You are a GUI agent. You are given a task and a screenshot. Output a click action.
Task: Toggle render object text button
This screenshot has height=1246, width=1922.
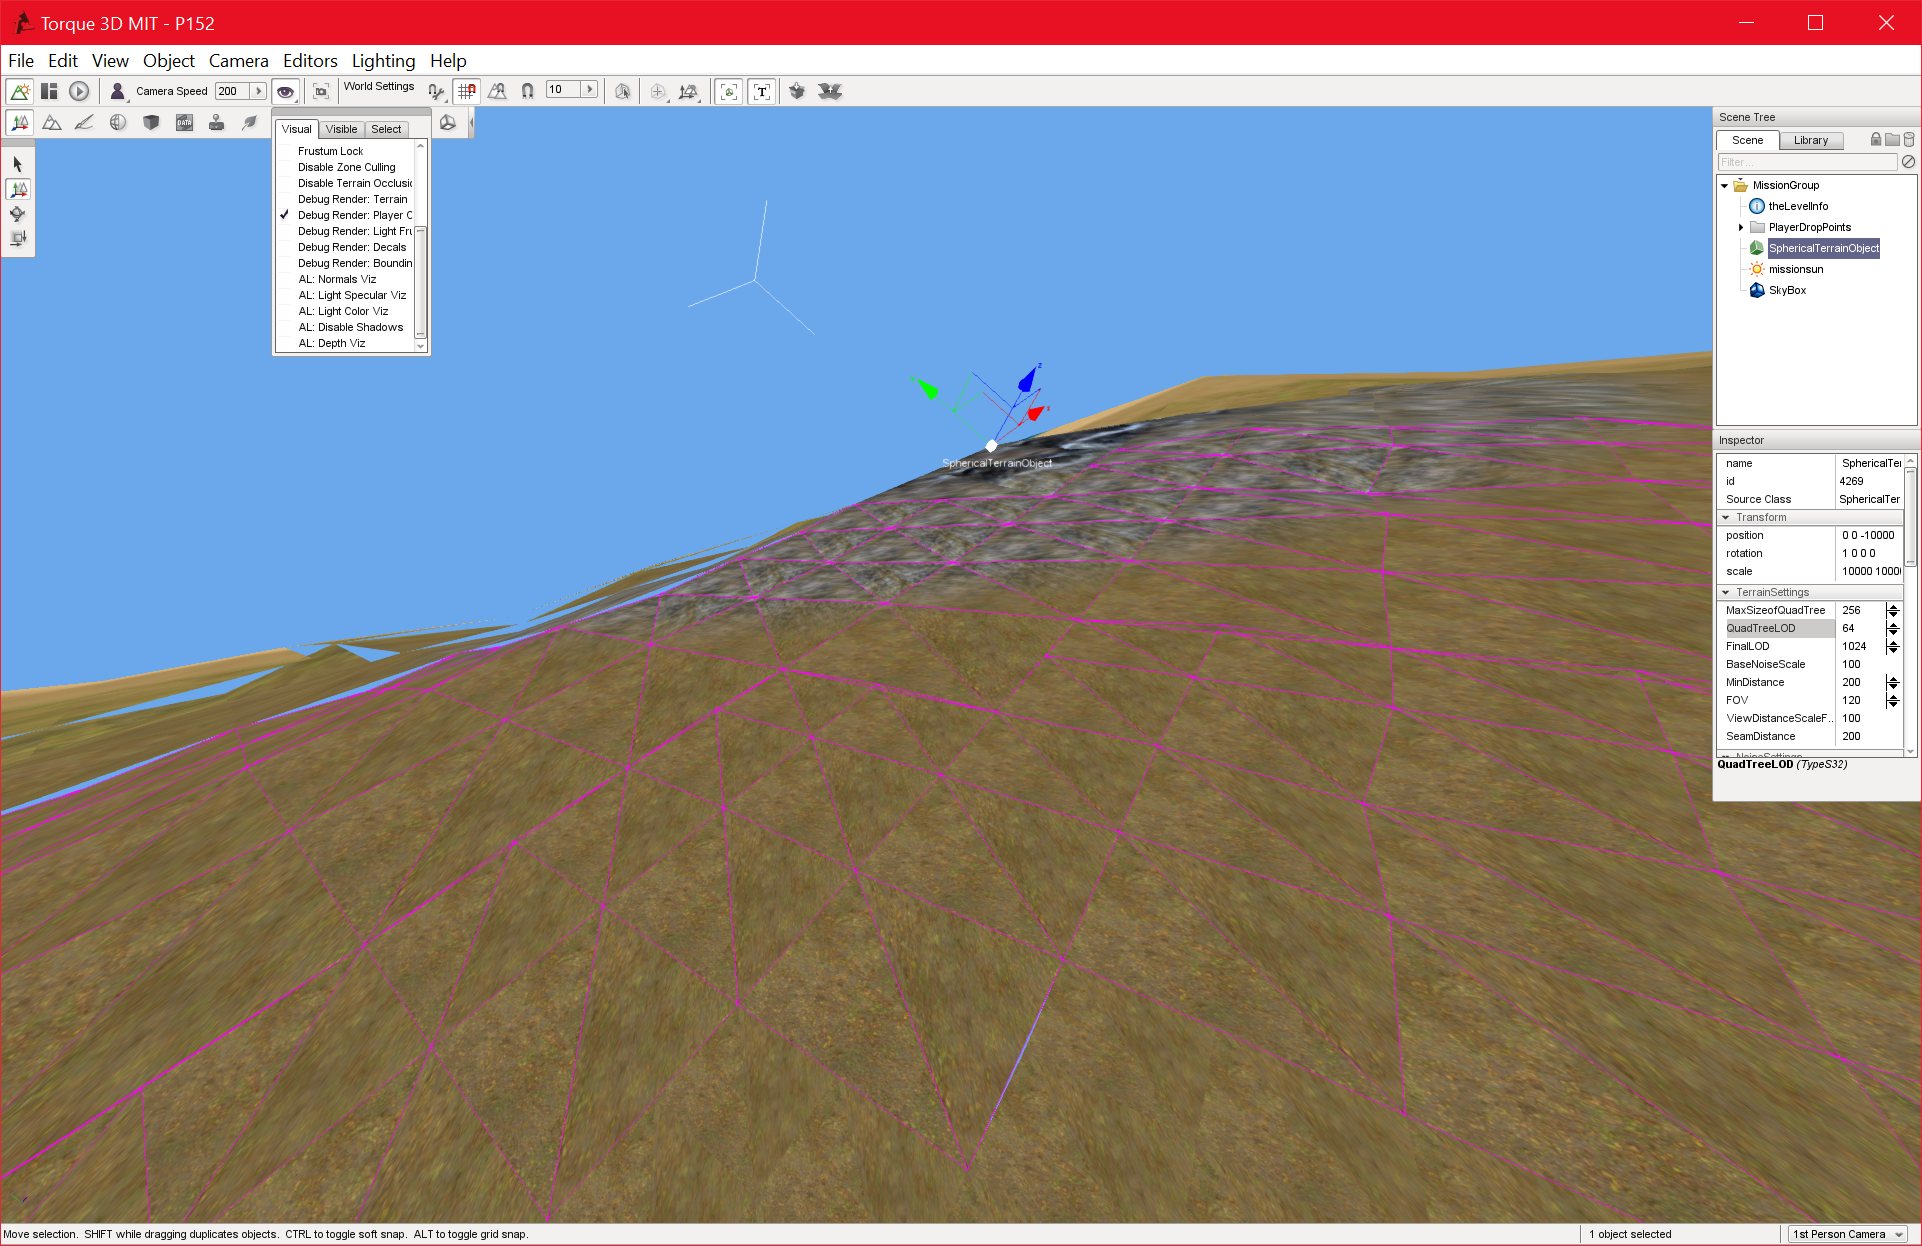(x=762, y=91)
